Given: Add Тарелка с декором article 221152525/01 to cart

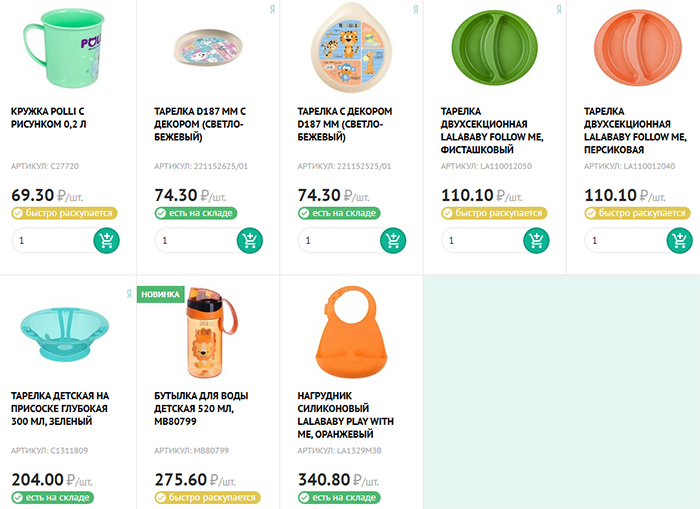Looking at the screenshot, I should point(393,241).
